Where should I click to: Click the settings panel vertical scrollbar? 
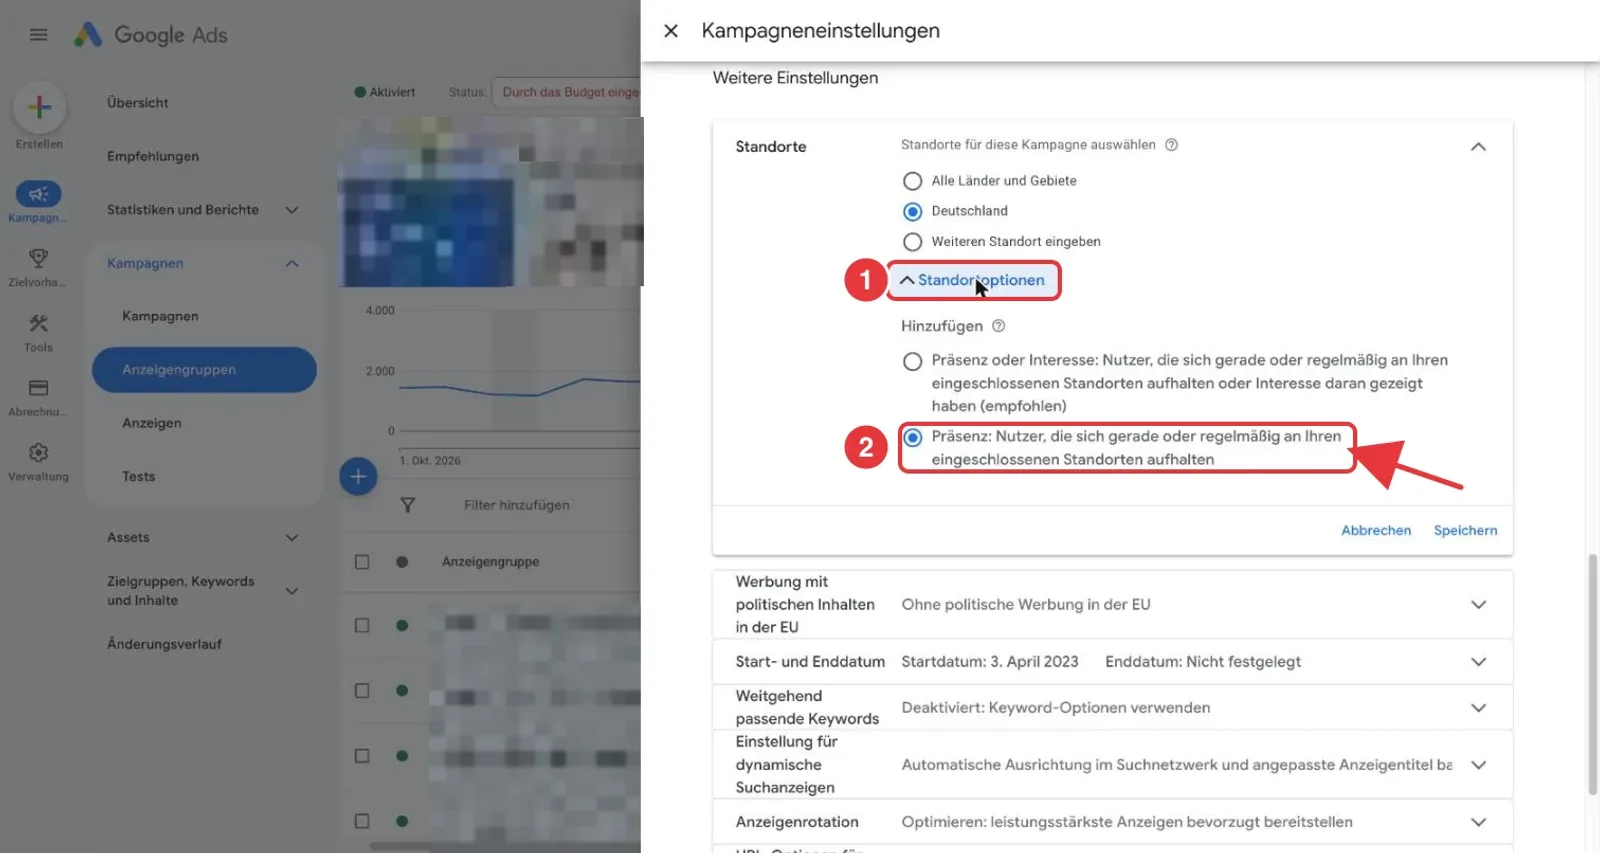coord(1592,674)
